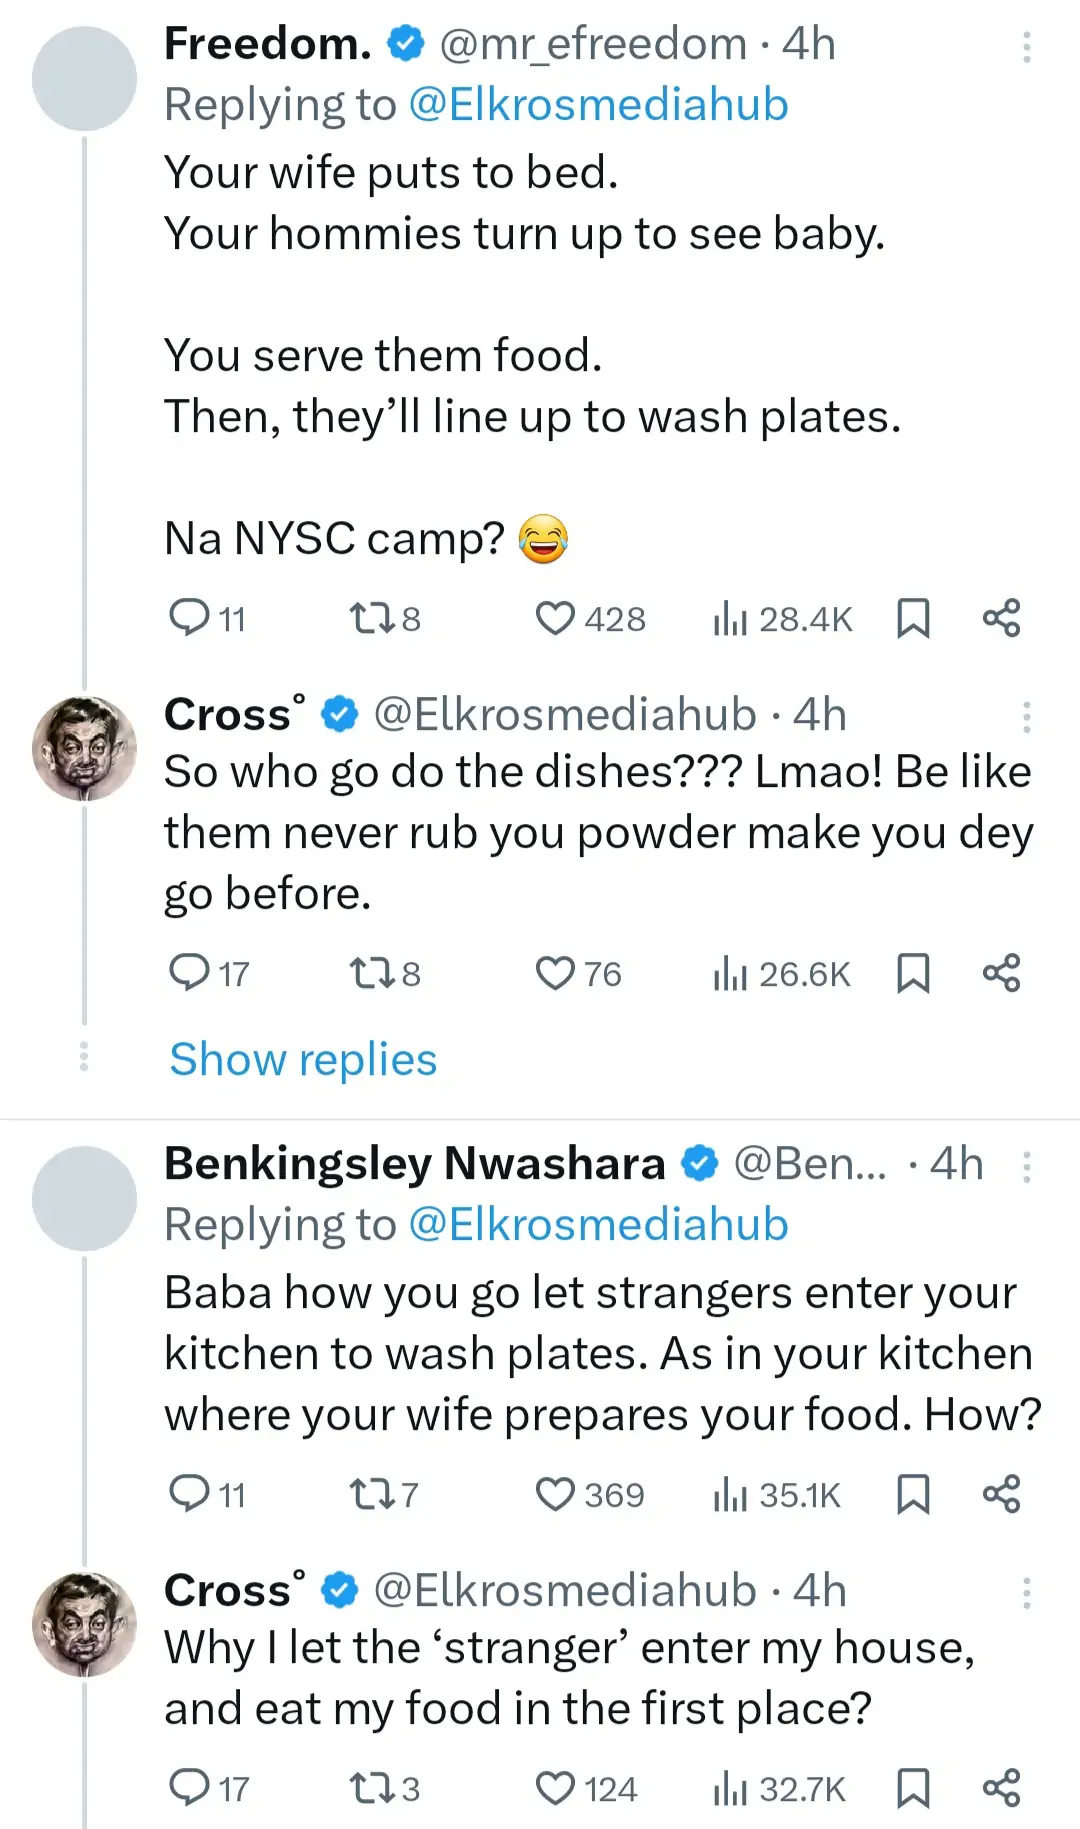Screen dimensions: 1080x1829
Task: View analytics showing 35.1K views
Action: click(x=778, y=1496)
